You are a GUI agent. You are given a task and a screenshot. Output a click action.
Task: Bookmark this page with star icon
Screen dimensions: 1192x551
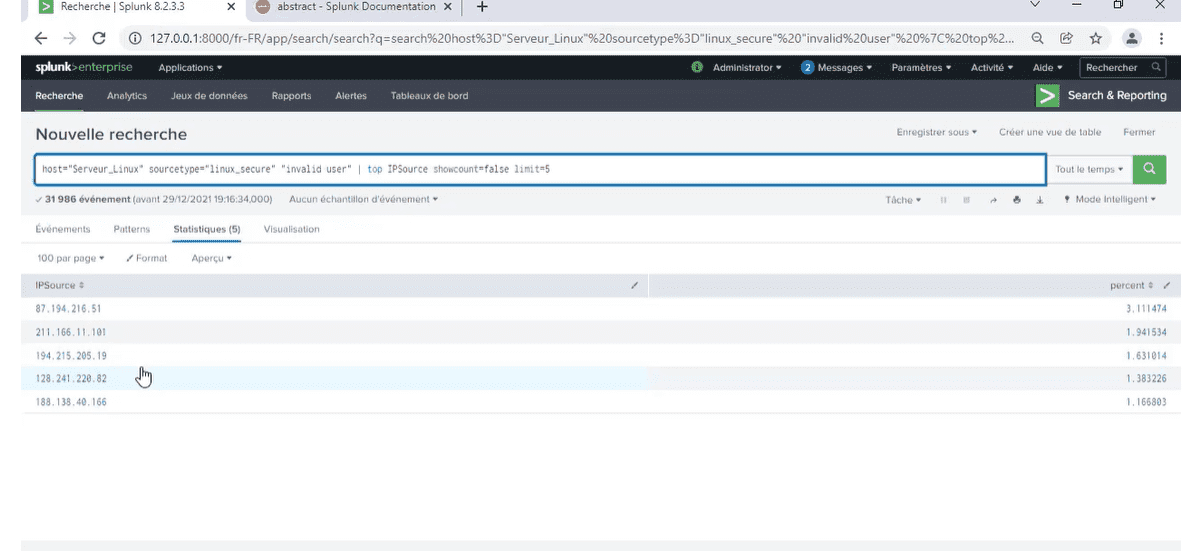1095,38
